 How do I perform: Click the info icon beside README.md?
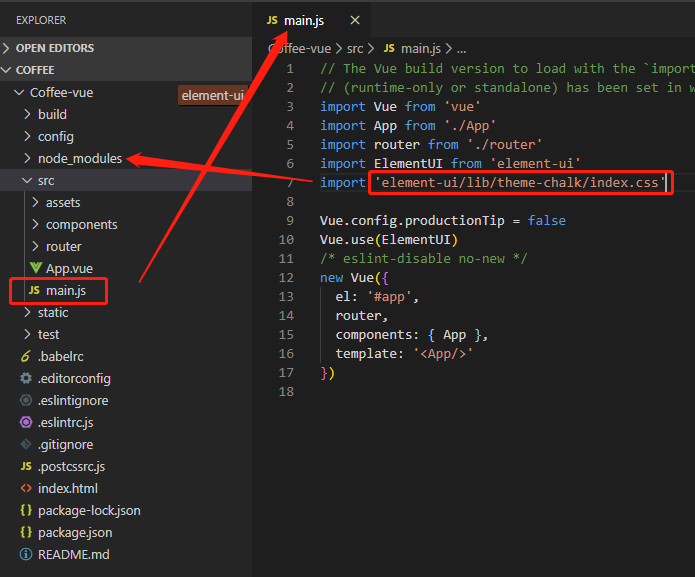pos(26,554)
